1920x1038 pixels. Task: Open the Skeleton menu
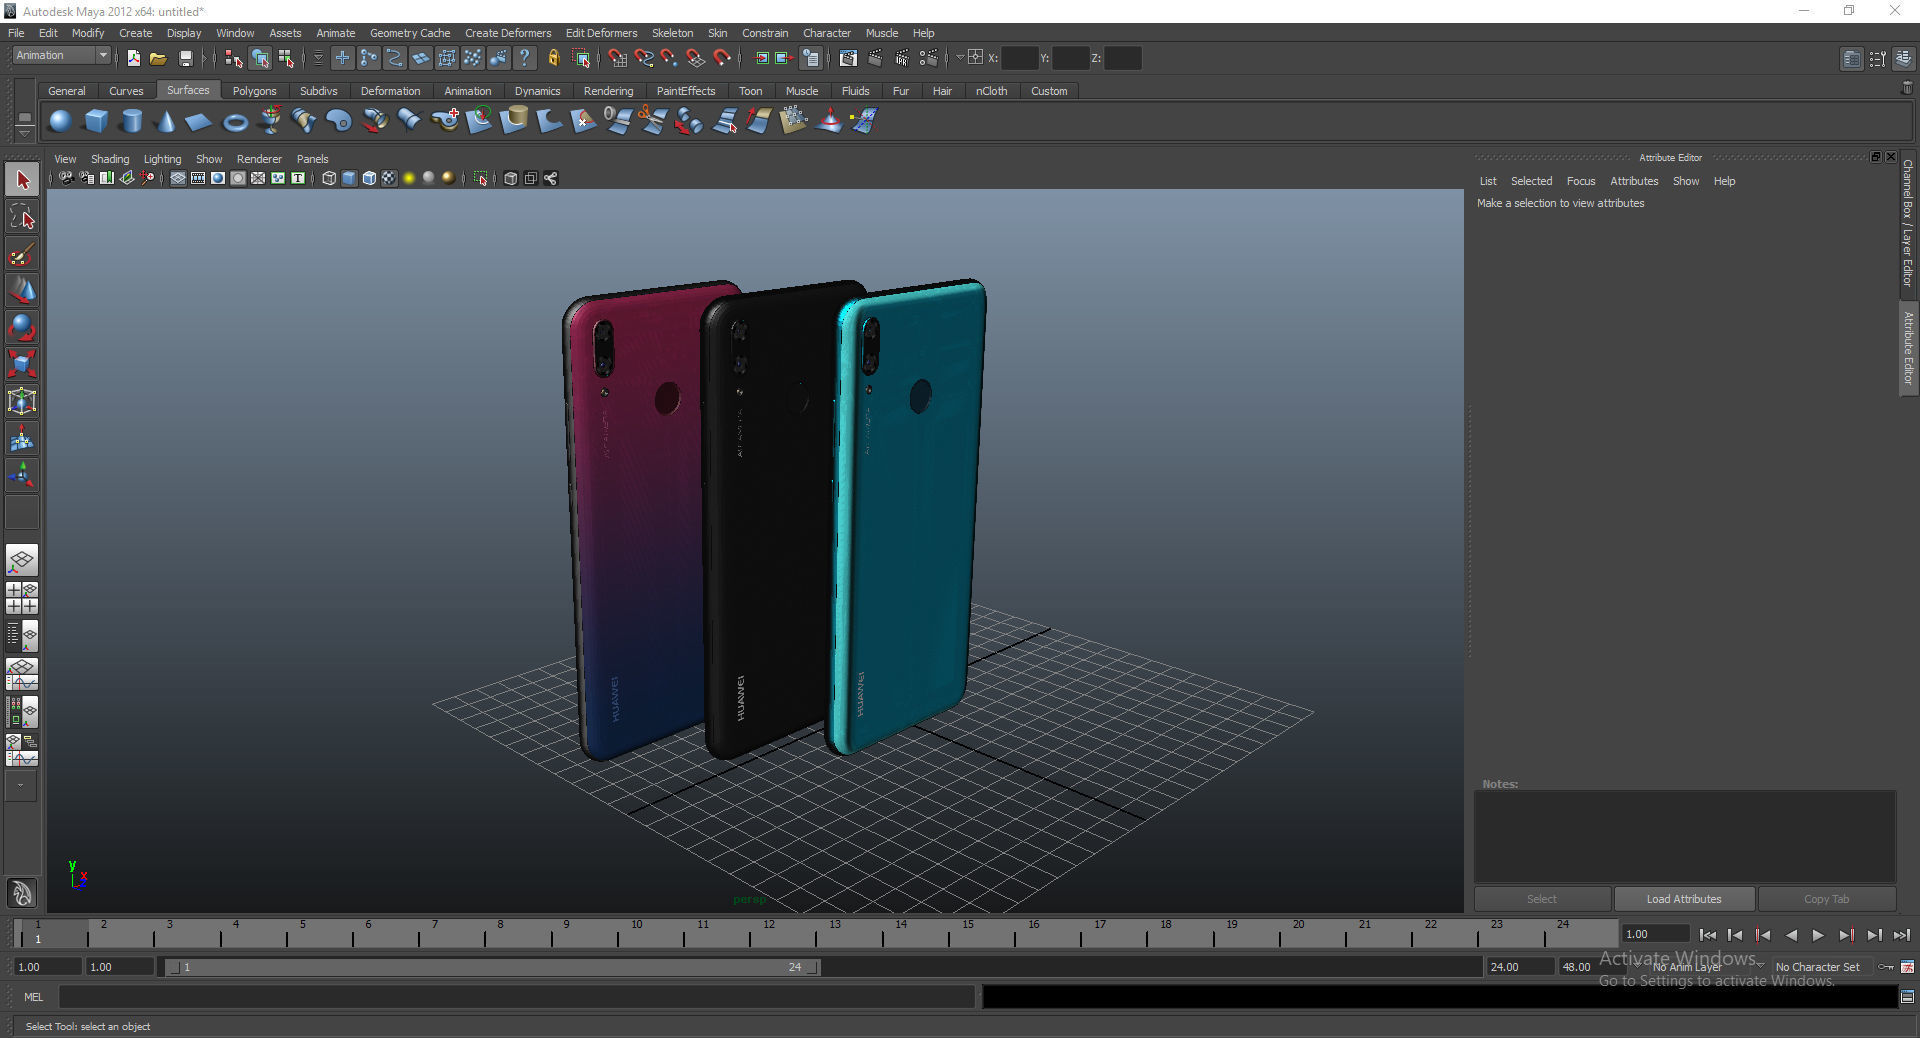[672, 33]
